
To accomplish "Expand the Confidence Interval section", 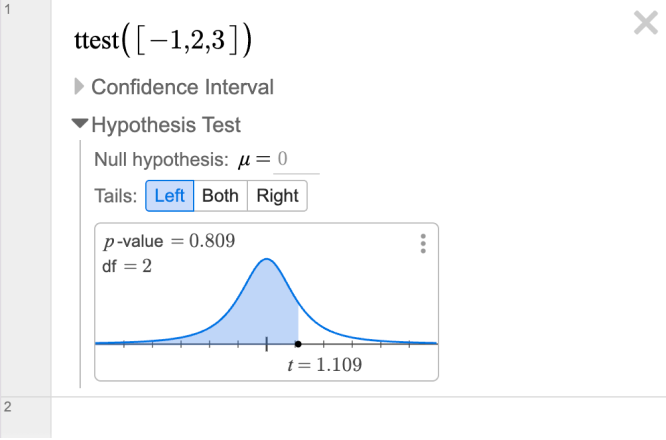I will click(174, 87).
